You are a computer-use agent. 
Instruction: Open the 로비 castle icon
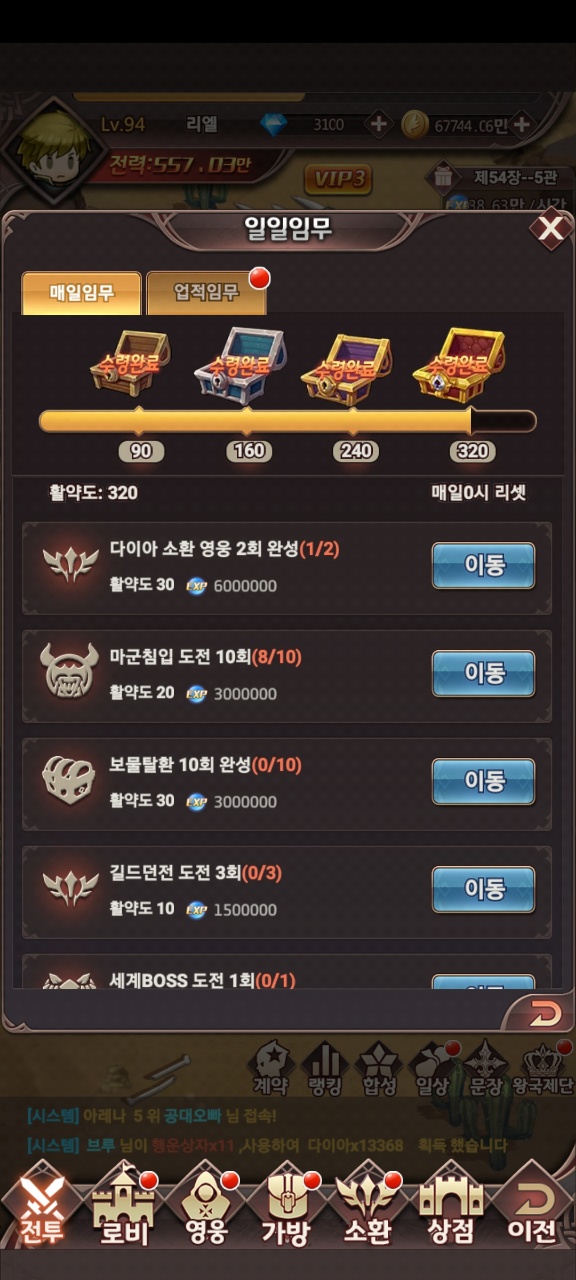(124, 1208)
